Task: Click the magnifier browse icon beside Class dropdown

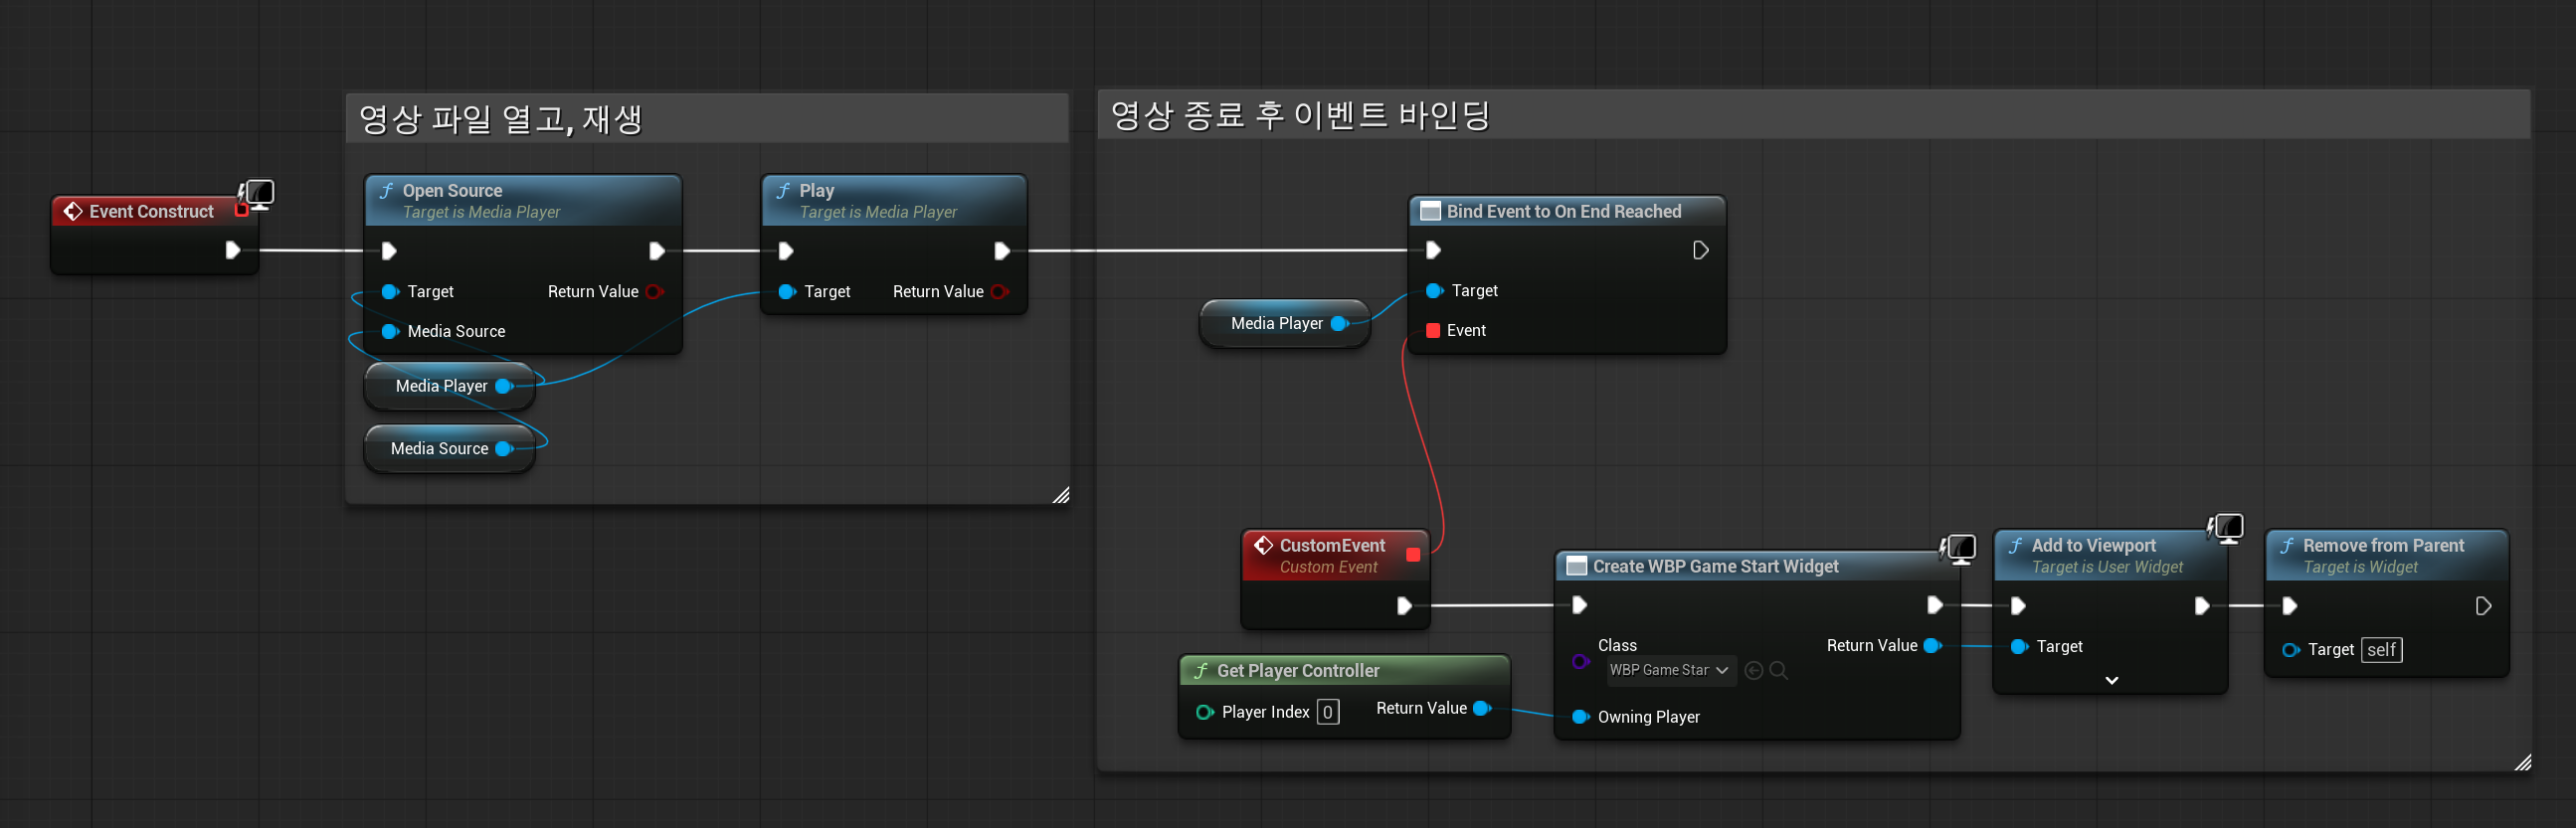Action: pos(1778,670)
